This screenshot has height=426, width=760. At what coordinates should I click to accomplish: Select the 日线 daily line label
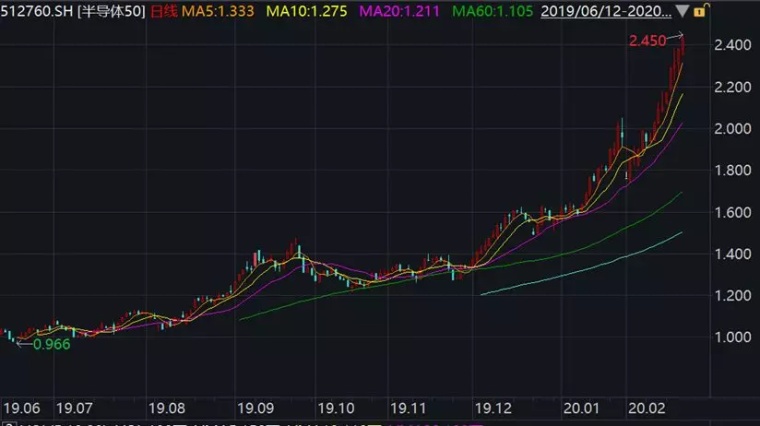[x=161, y=10]
